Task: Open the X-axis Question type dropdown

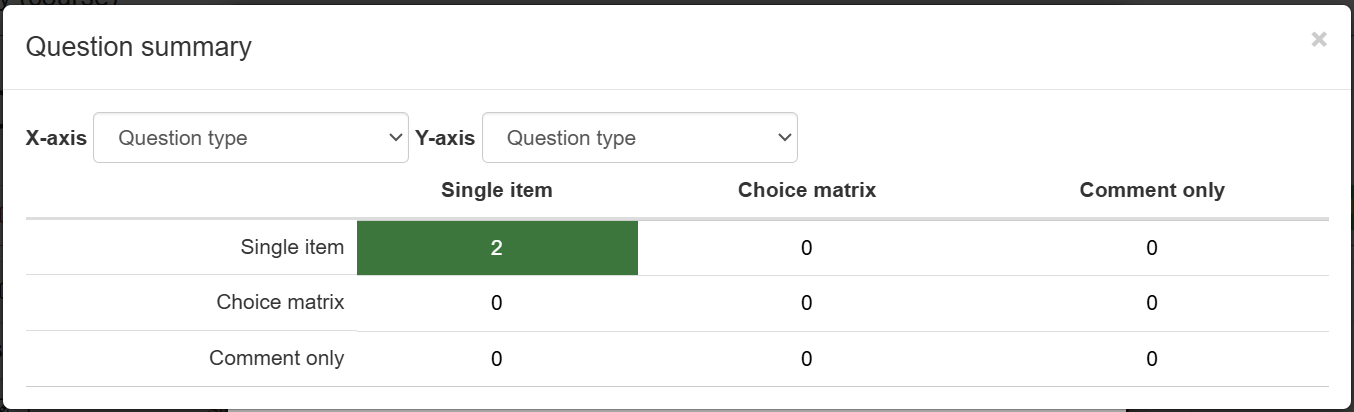Action: pyautogui.click(x=251, y=138)
